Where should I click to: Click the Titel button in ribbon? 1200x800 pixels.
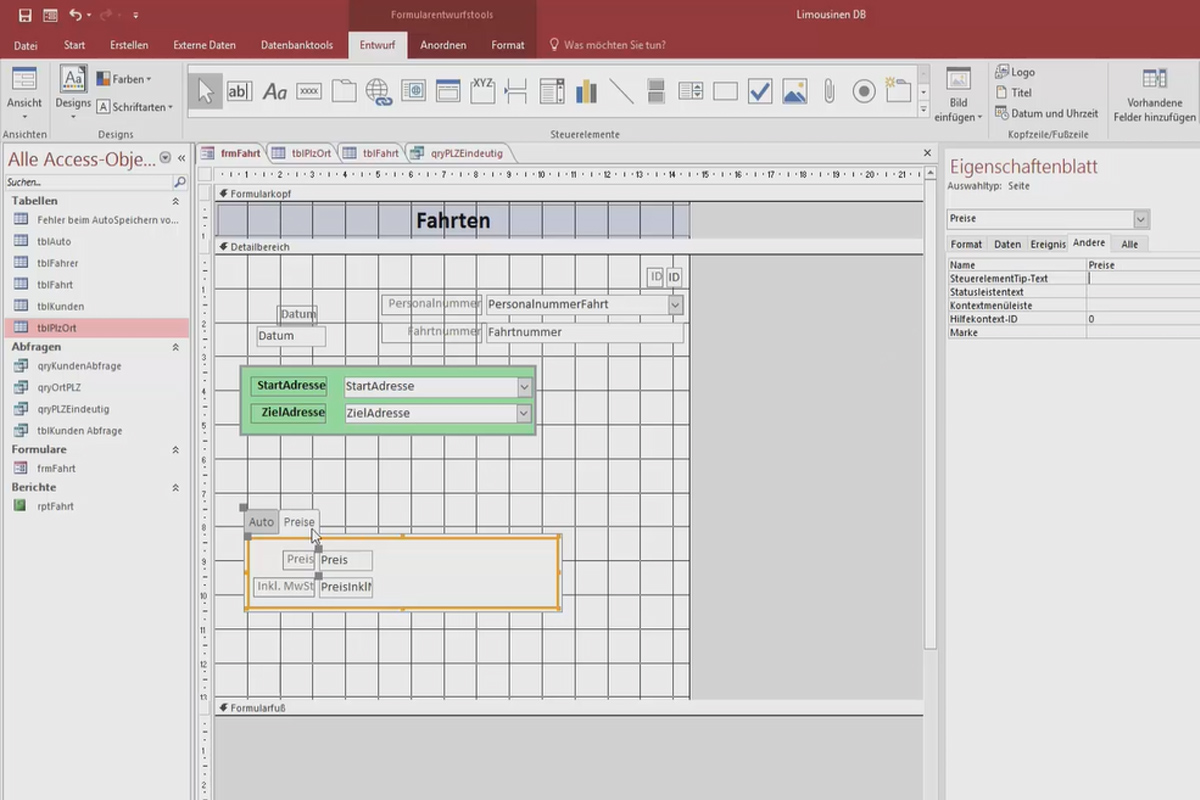click(x=1013, y=92)
